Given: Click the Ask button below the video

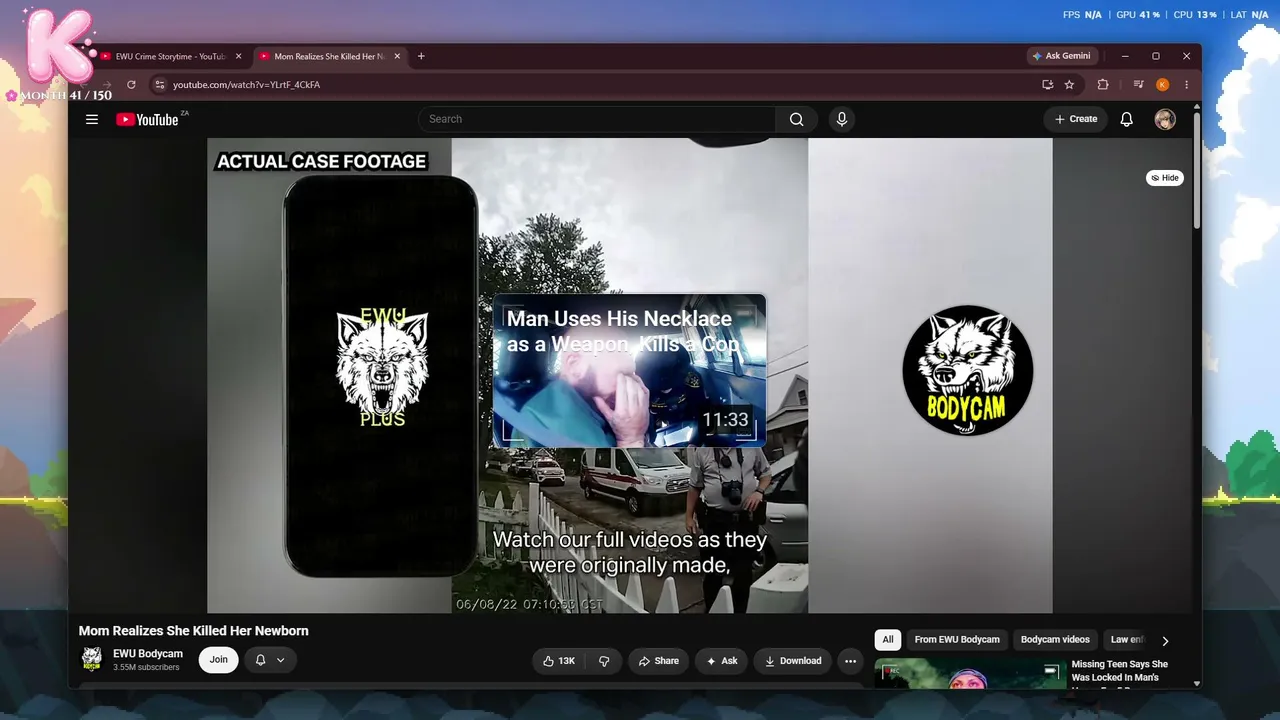Looking at the screenshot, I should tap(722, 661).
